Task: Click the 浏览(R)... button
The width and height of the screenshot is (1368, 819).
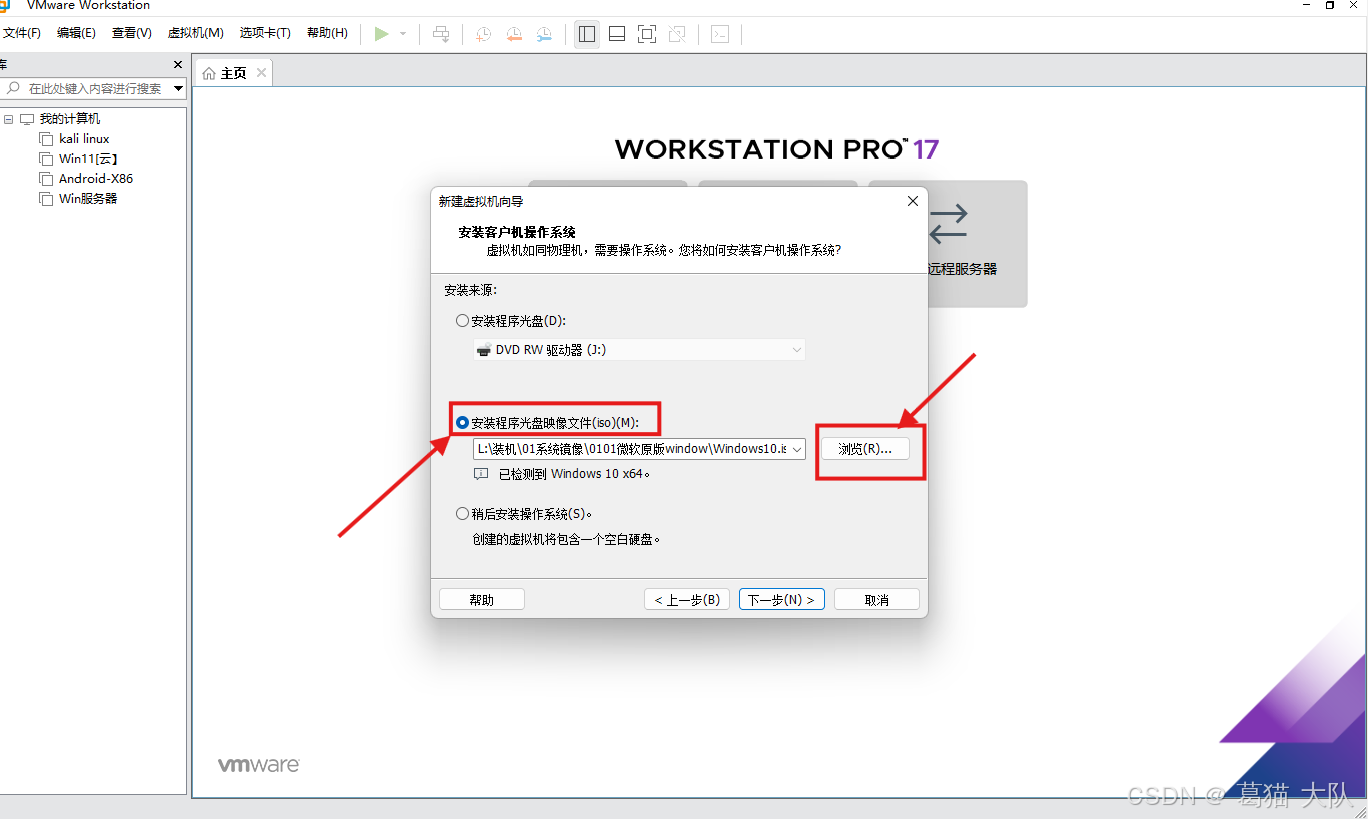Action: pyautogui.click(x=865, y=449)
